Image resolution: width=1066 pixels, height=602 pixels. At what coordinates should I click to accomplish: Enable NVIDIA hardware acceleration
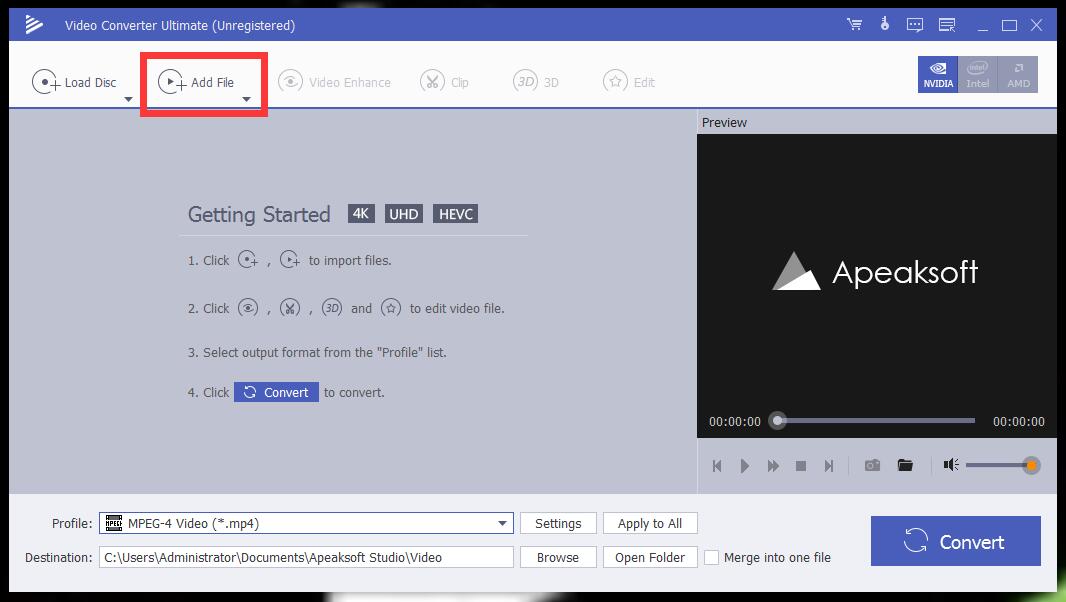point(937,74)
